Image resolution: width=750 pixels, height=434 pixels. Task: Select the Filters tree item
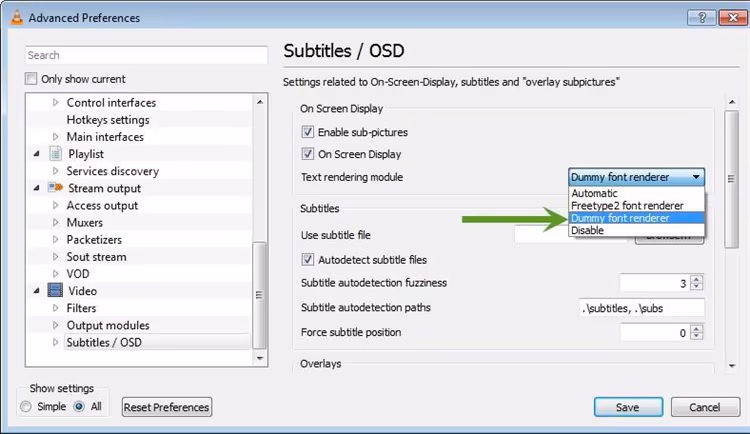81,308
